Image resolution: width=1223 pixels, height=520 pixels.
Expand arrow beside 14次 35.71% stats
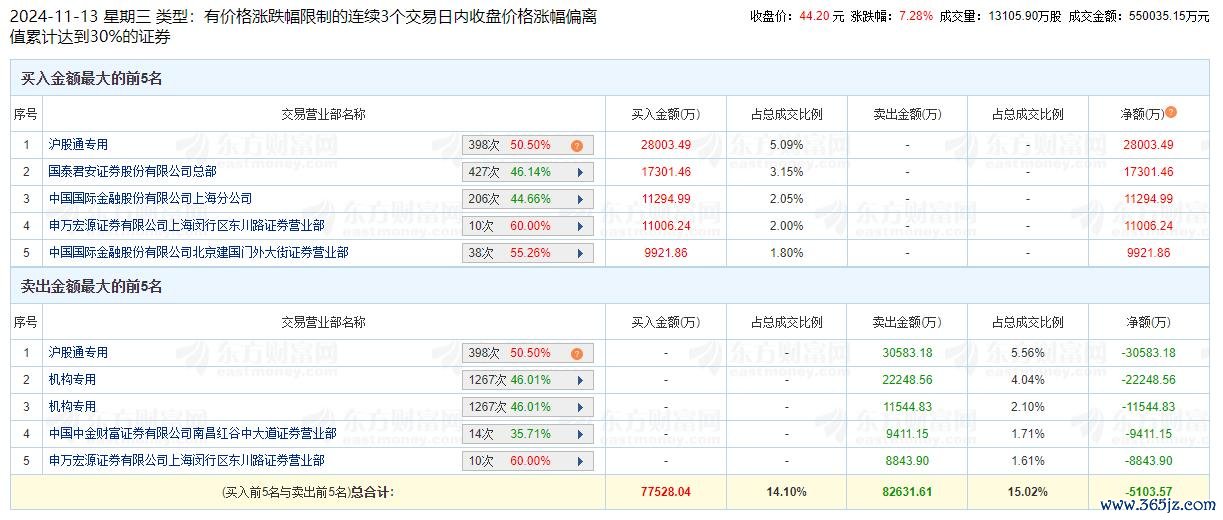coord(580,435)
